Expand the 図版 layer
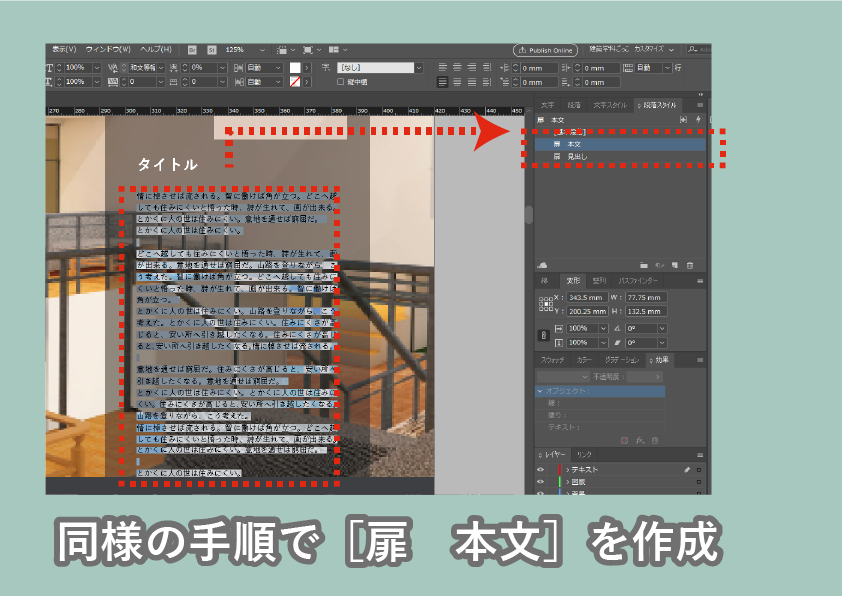The width and height of the screenshot is (842, 596). 567,482
